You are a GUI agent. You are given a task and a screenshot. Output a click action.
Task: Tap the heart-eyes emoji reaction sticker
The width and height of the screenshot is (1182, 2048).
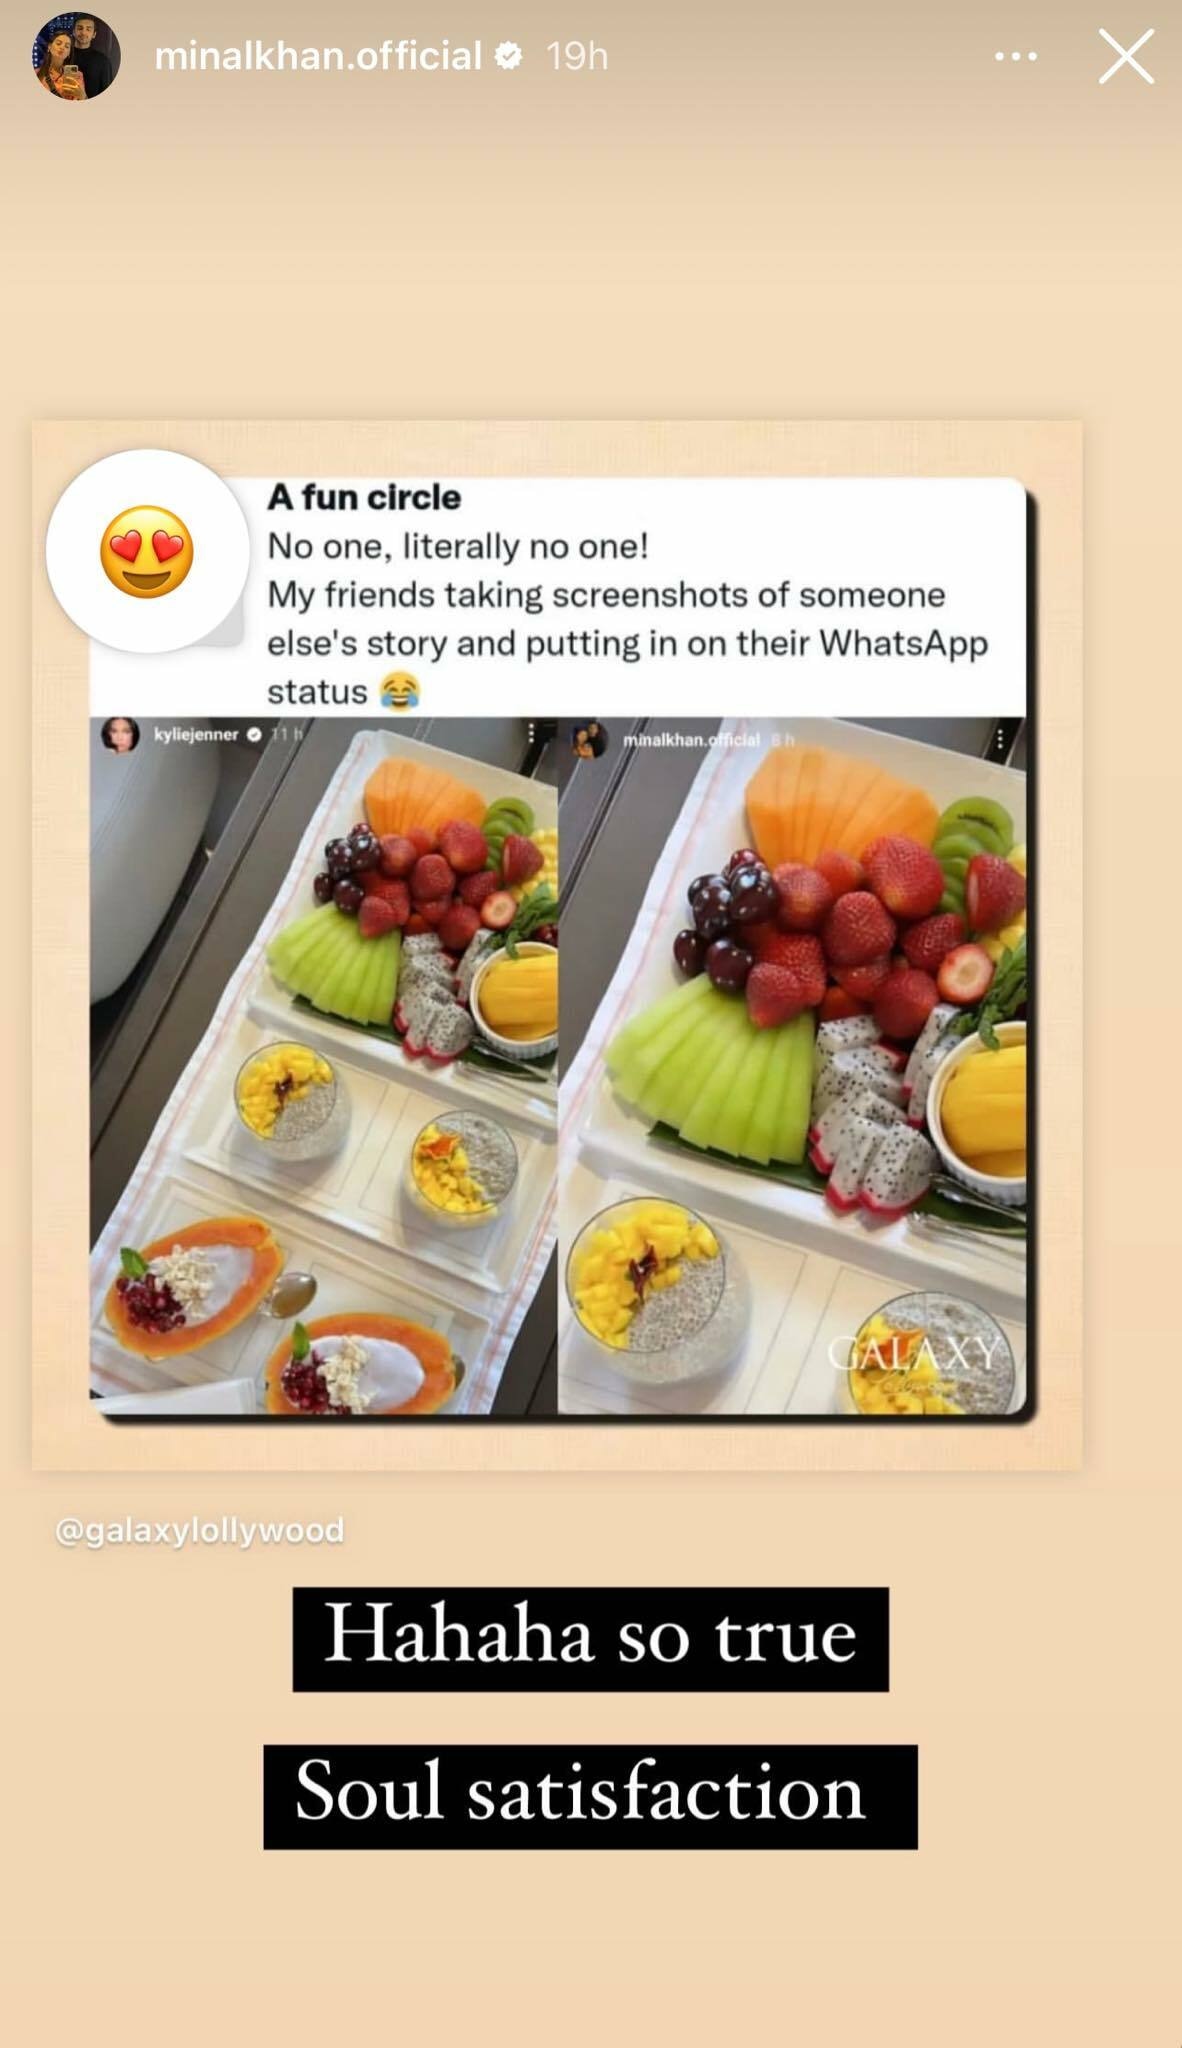(x=147, y=551)
